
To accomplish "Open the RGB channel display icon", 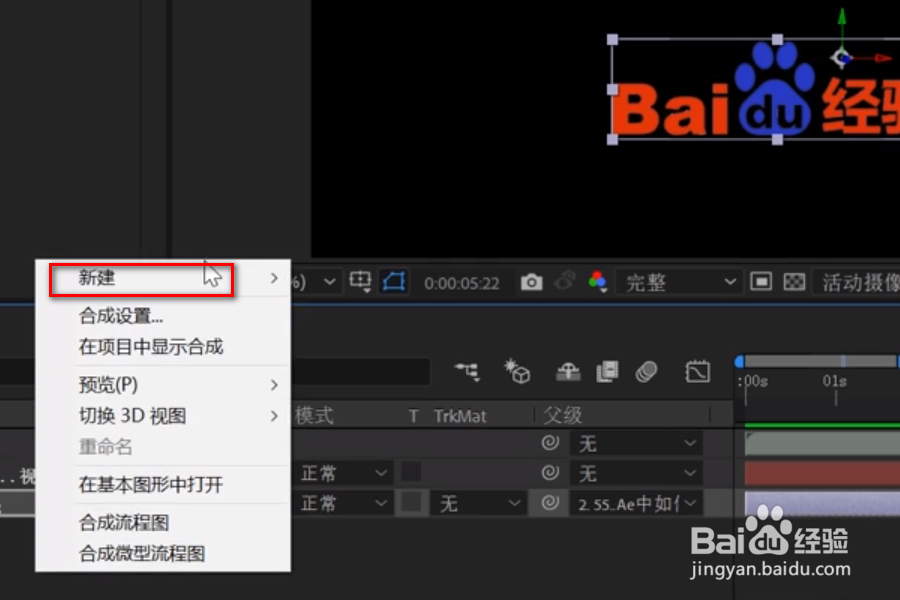I will [x=598, y=281].
